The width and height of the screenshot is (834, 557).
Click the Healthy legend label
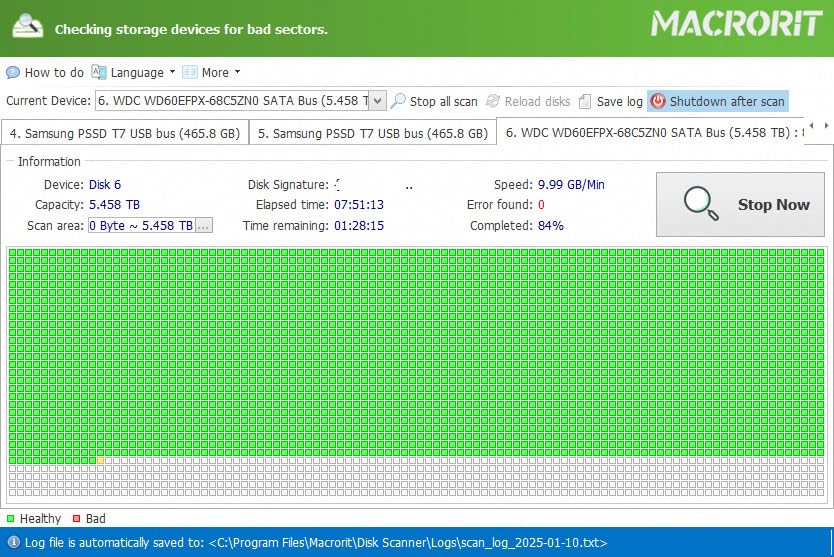[40, 519]
